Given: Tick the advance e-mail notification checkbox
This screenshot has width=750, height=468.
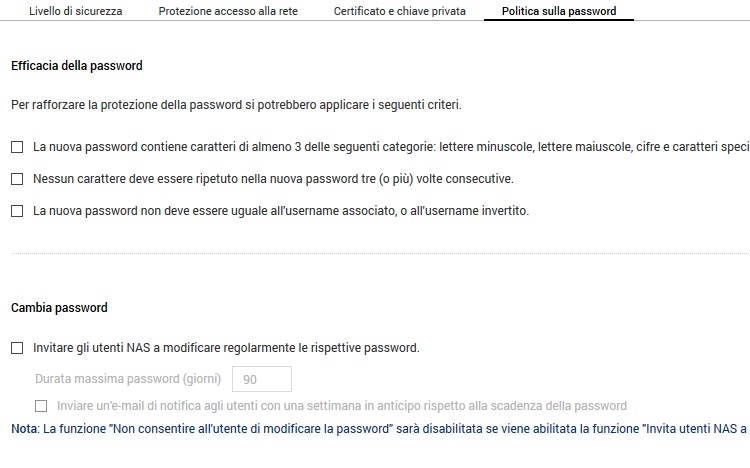Looking at the screenshot, I should coord(41,406).
